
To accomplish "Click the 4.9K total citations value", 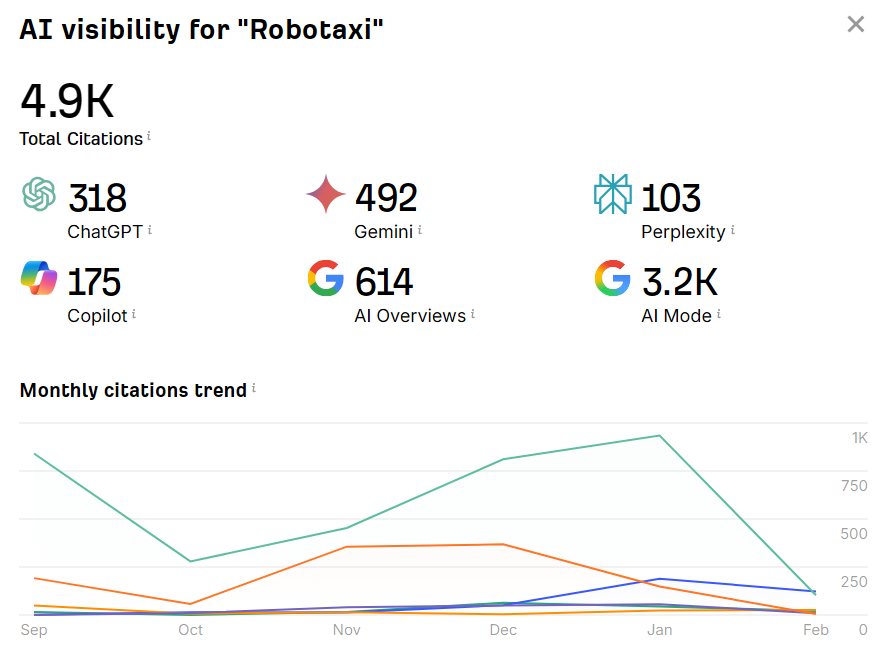I will pos(67,101).
